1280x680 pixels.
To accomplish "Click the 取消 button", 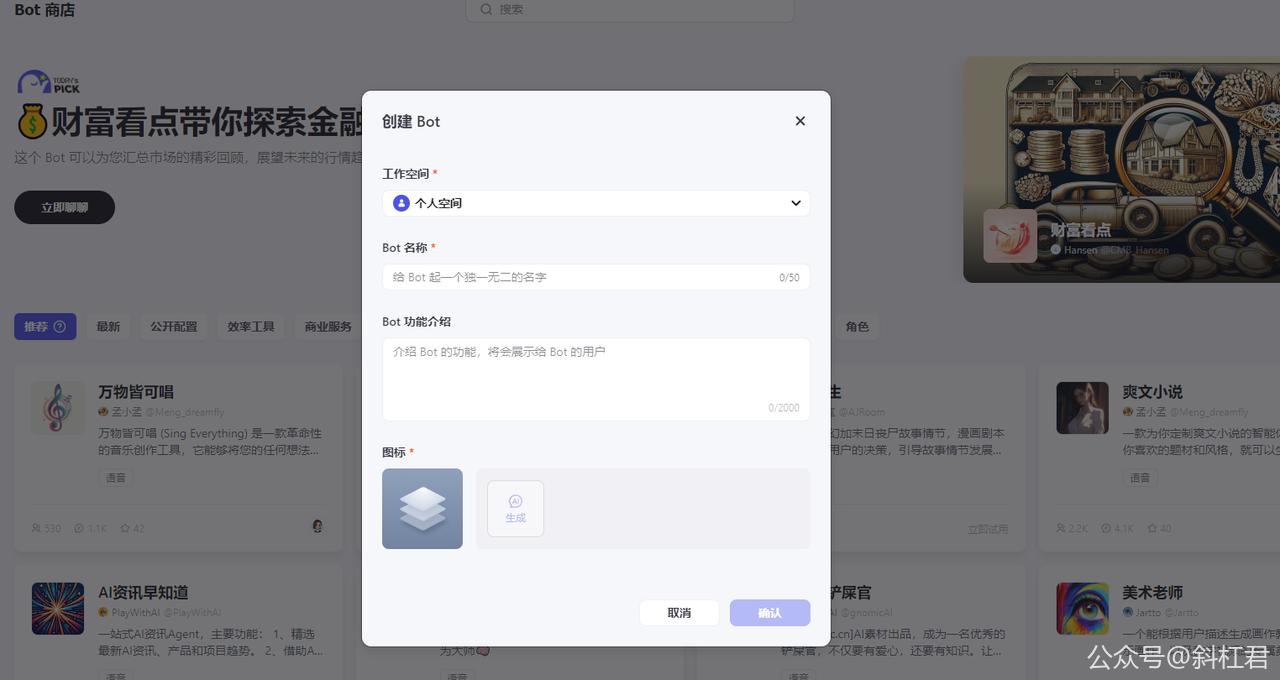I will pos(679,613).
